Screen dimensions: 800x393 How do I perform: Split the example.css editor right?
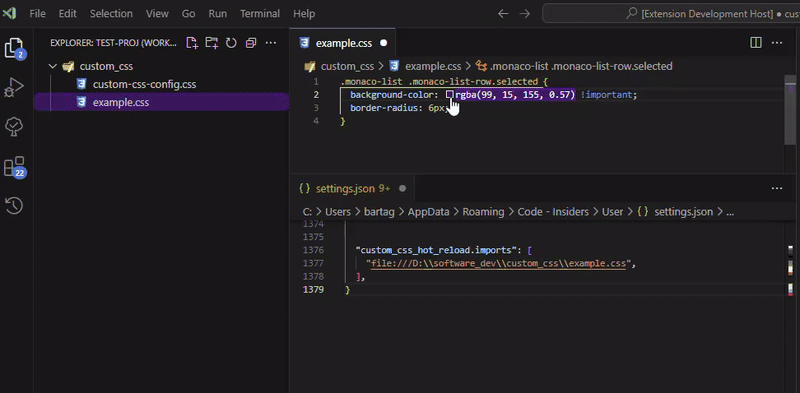(756, 43)
